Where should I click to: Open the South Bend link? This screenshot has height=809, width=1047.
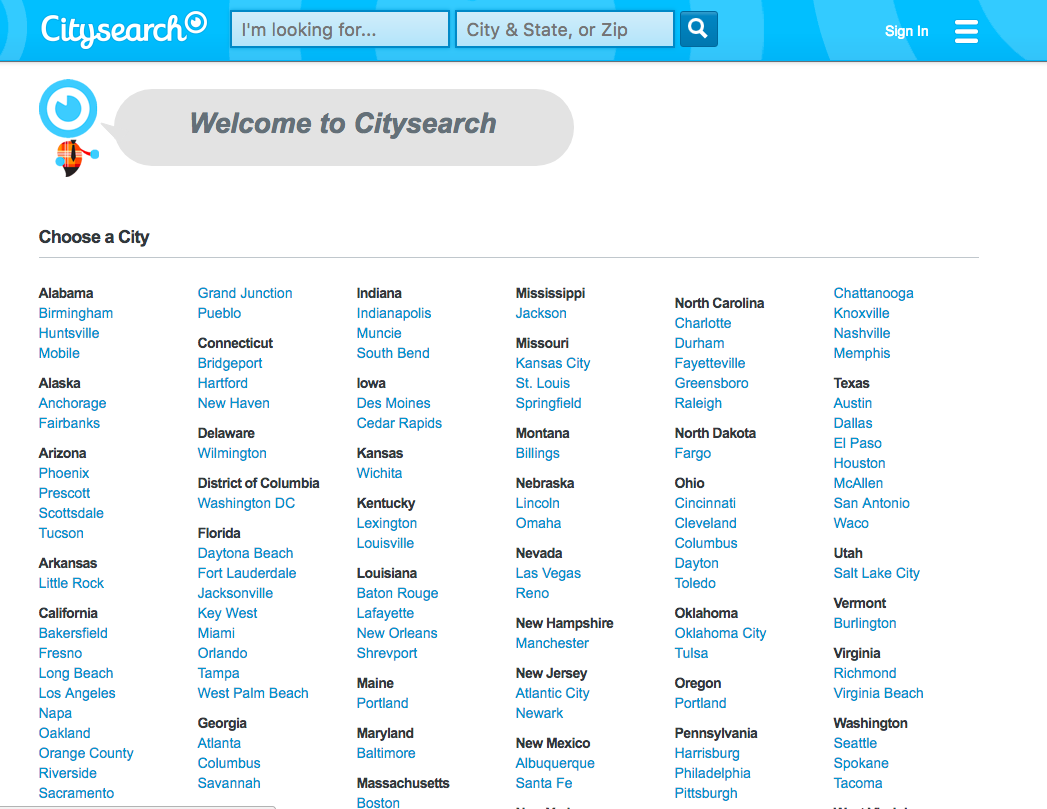coord(393,353)
